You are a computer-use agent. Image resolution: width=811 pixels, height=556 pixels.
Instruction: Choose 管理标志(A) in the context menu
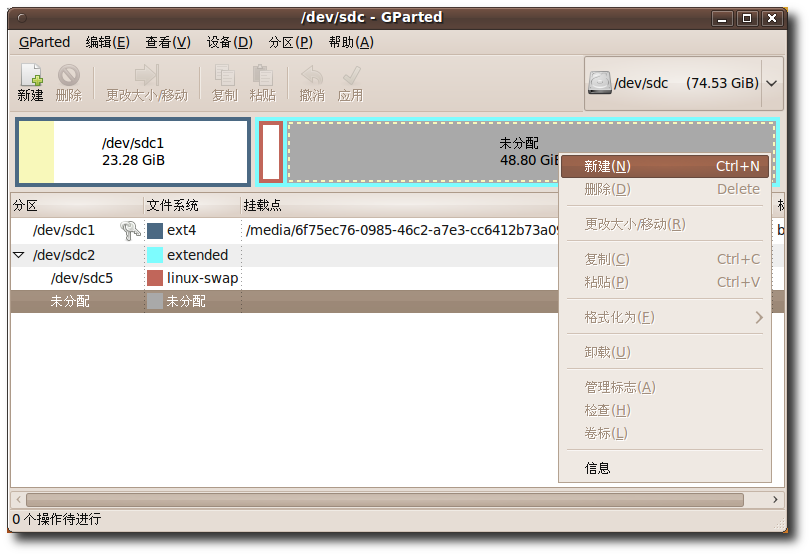[665, 387]
